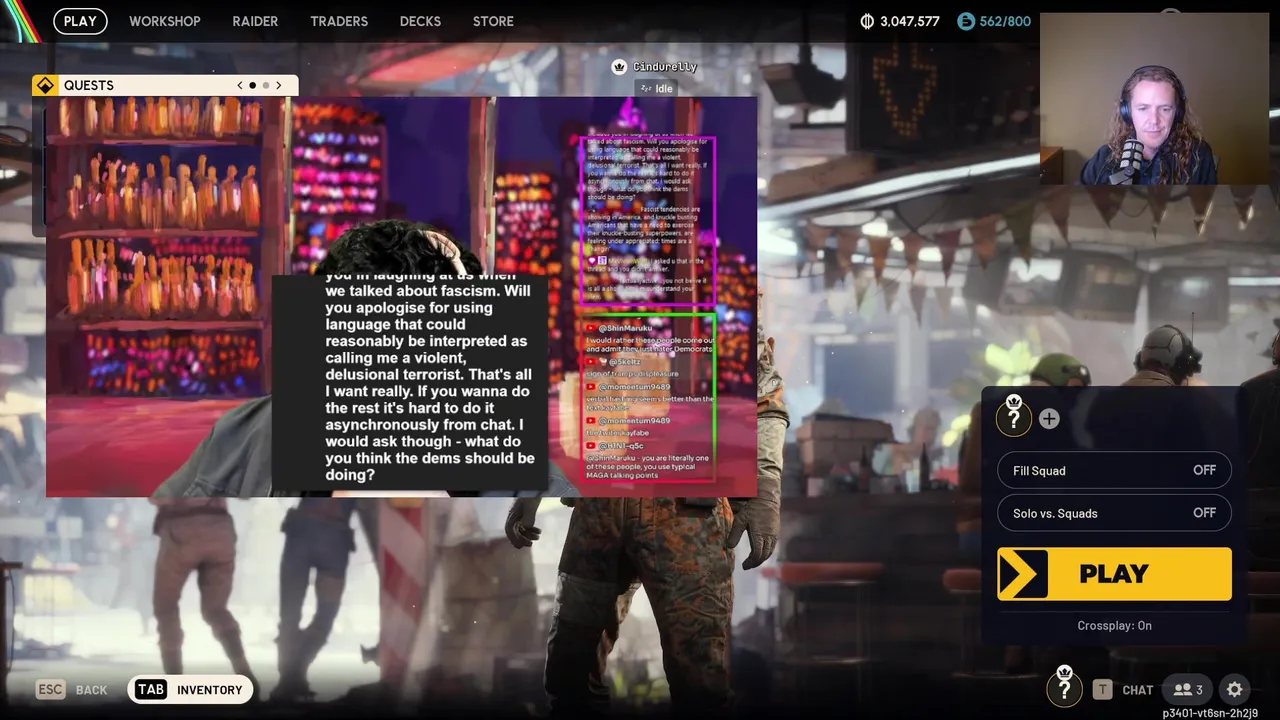Viewport: 1280px width, 720px height.
Task: Add a squad member with plus icon
Action: point(1049,419)
